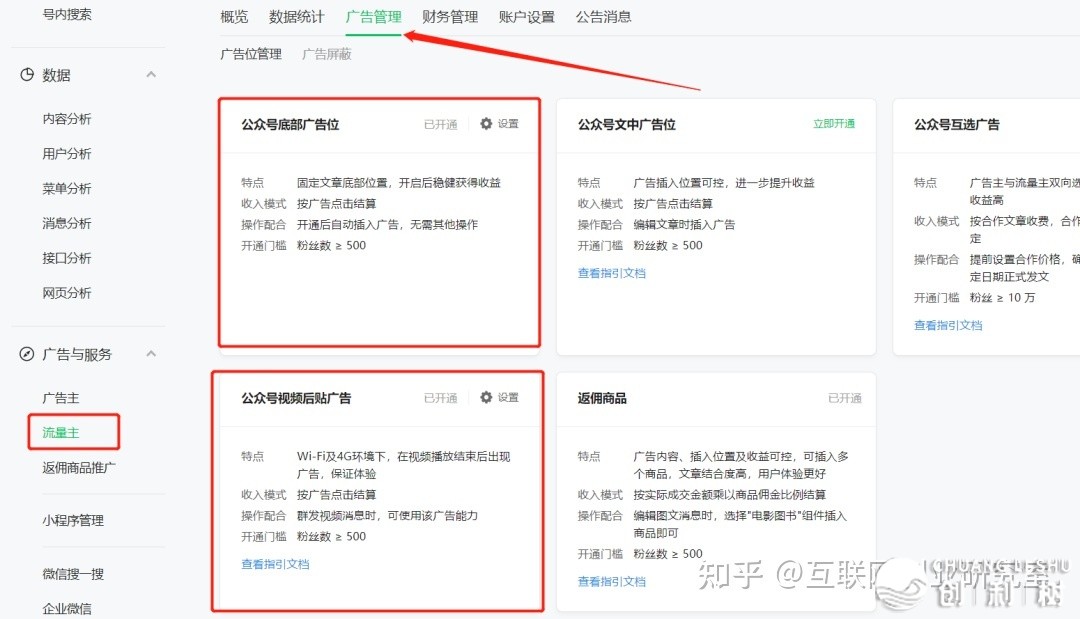
Task: Select the 广告位管理 sub-tab
Action: click(251, 54)
